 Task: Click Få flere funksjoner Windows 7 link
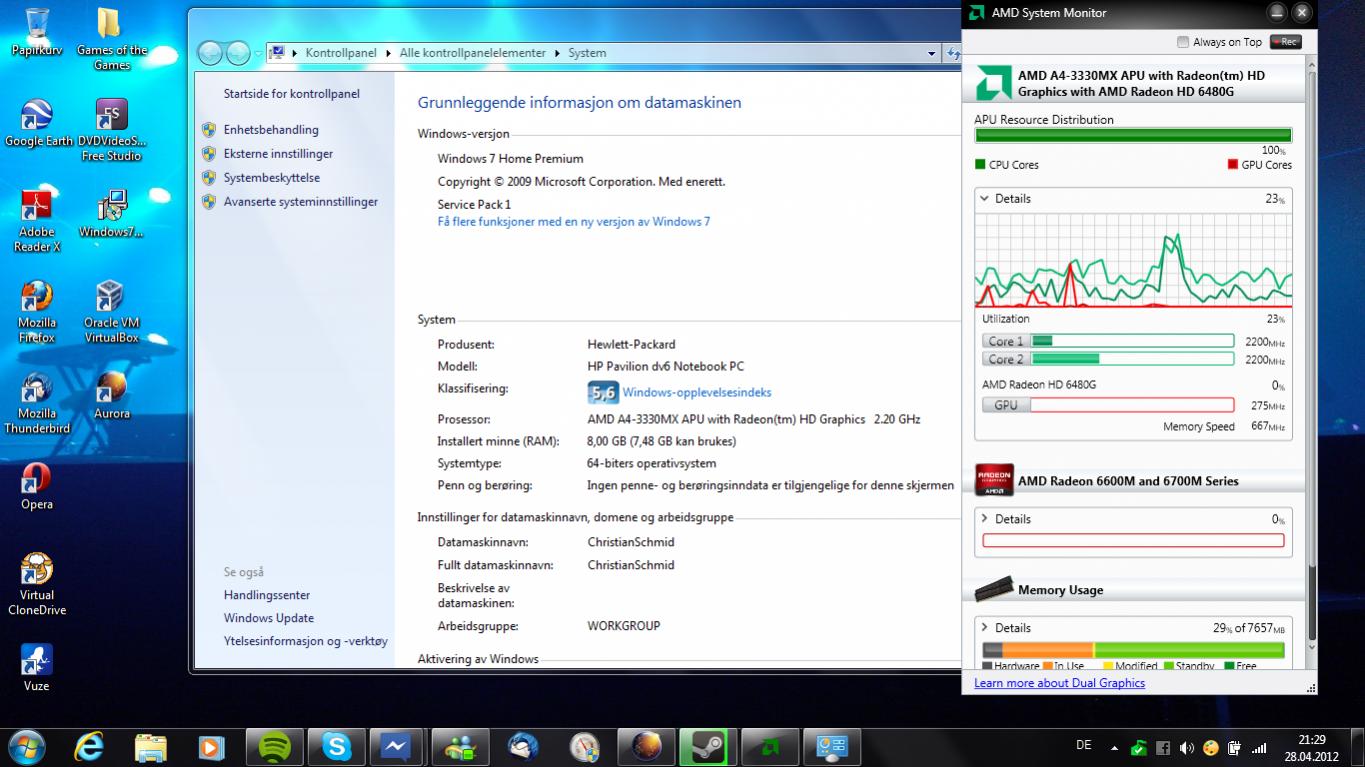click(574, 222)
